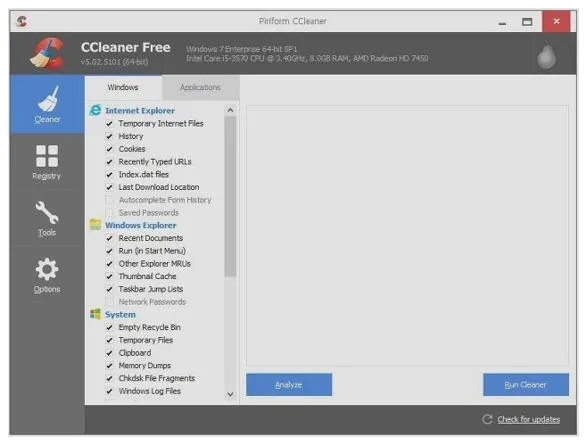Screen dimensions: 587x445
Task: Toggle the Cookies checkbox
Action: (x=109, y=149)
